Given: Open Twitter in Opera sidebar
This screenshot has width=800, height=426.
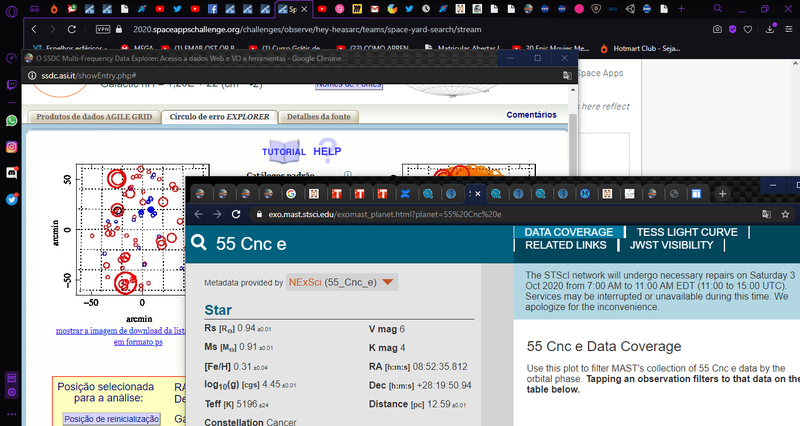Looking at the screenshot, I should [11, 199].
